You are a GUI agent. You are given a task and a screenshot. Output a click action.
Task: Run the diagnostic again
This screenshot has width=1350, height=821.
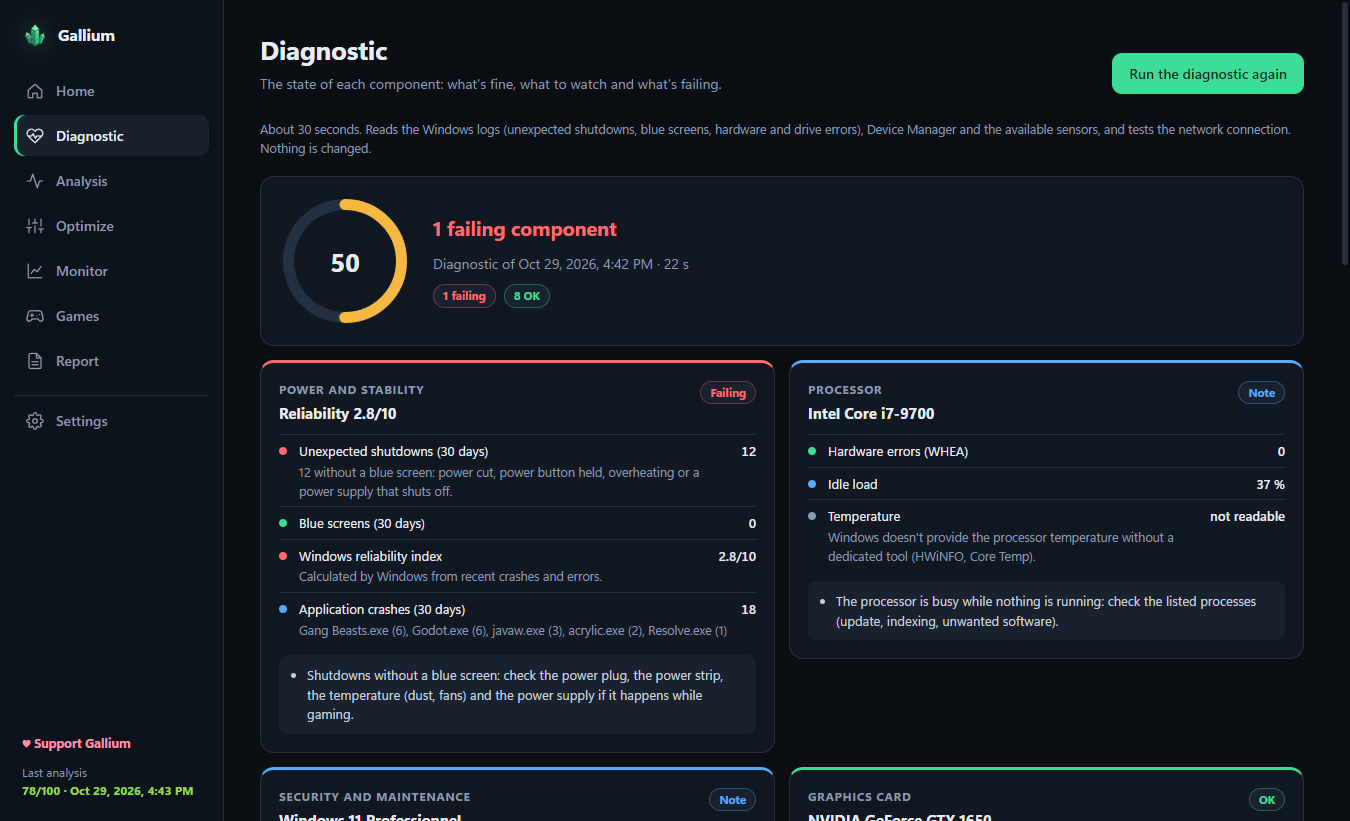point(1208,74)
